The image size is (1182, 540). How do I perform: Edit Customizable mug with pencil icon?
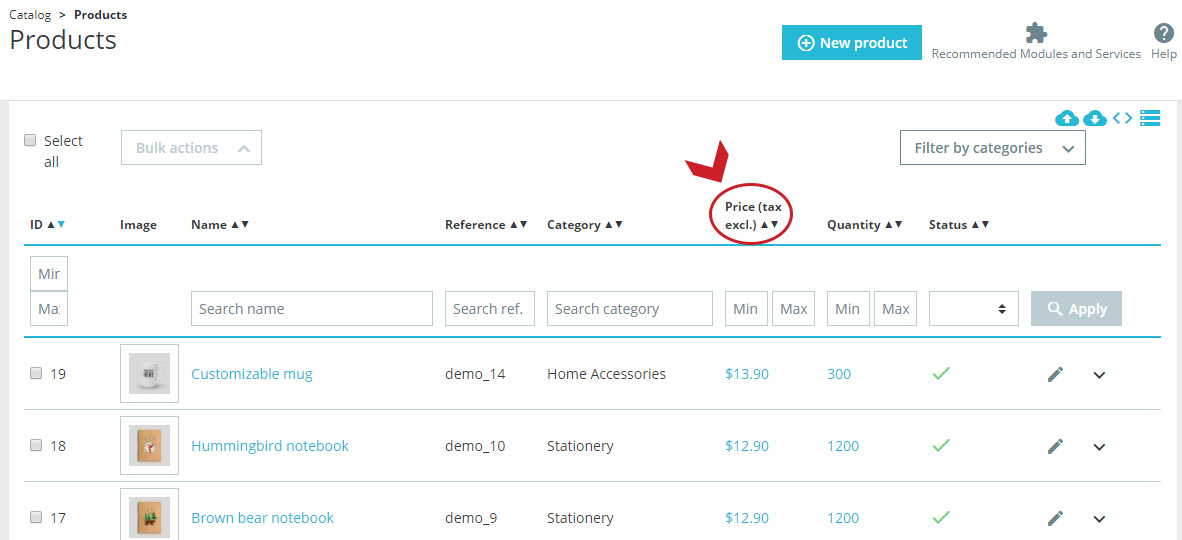click(1055, 374)
